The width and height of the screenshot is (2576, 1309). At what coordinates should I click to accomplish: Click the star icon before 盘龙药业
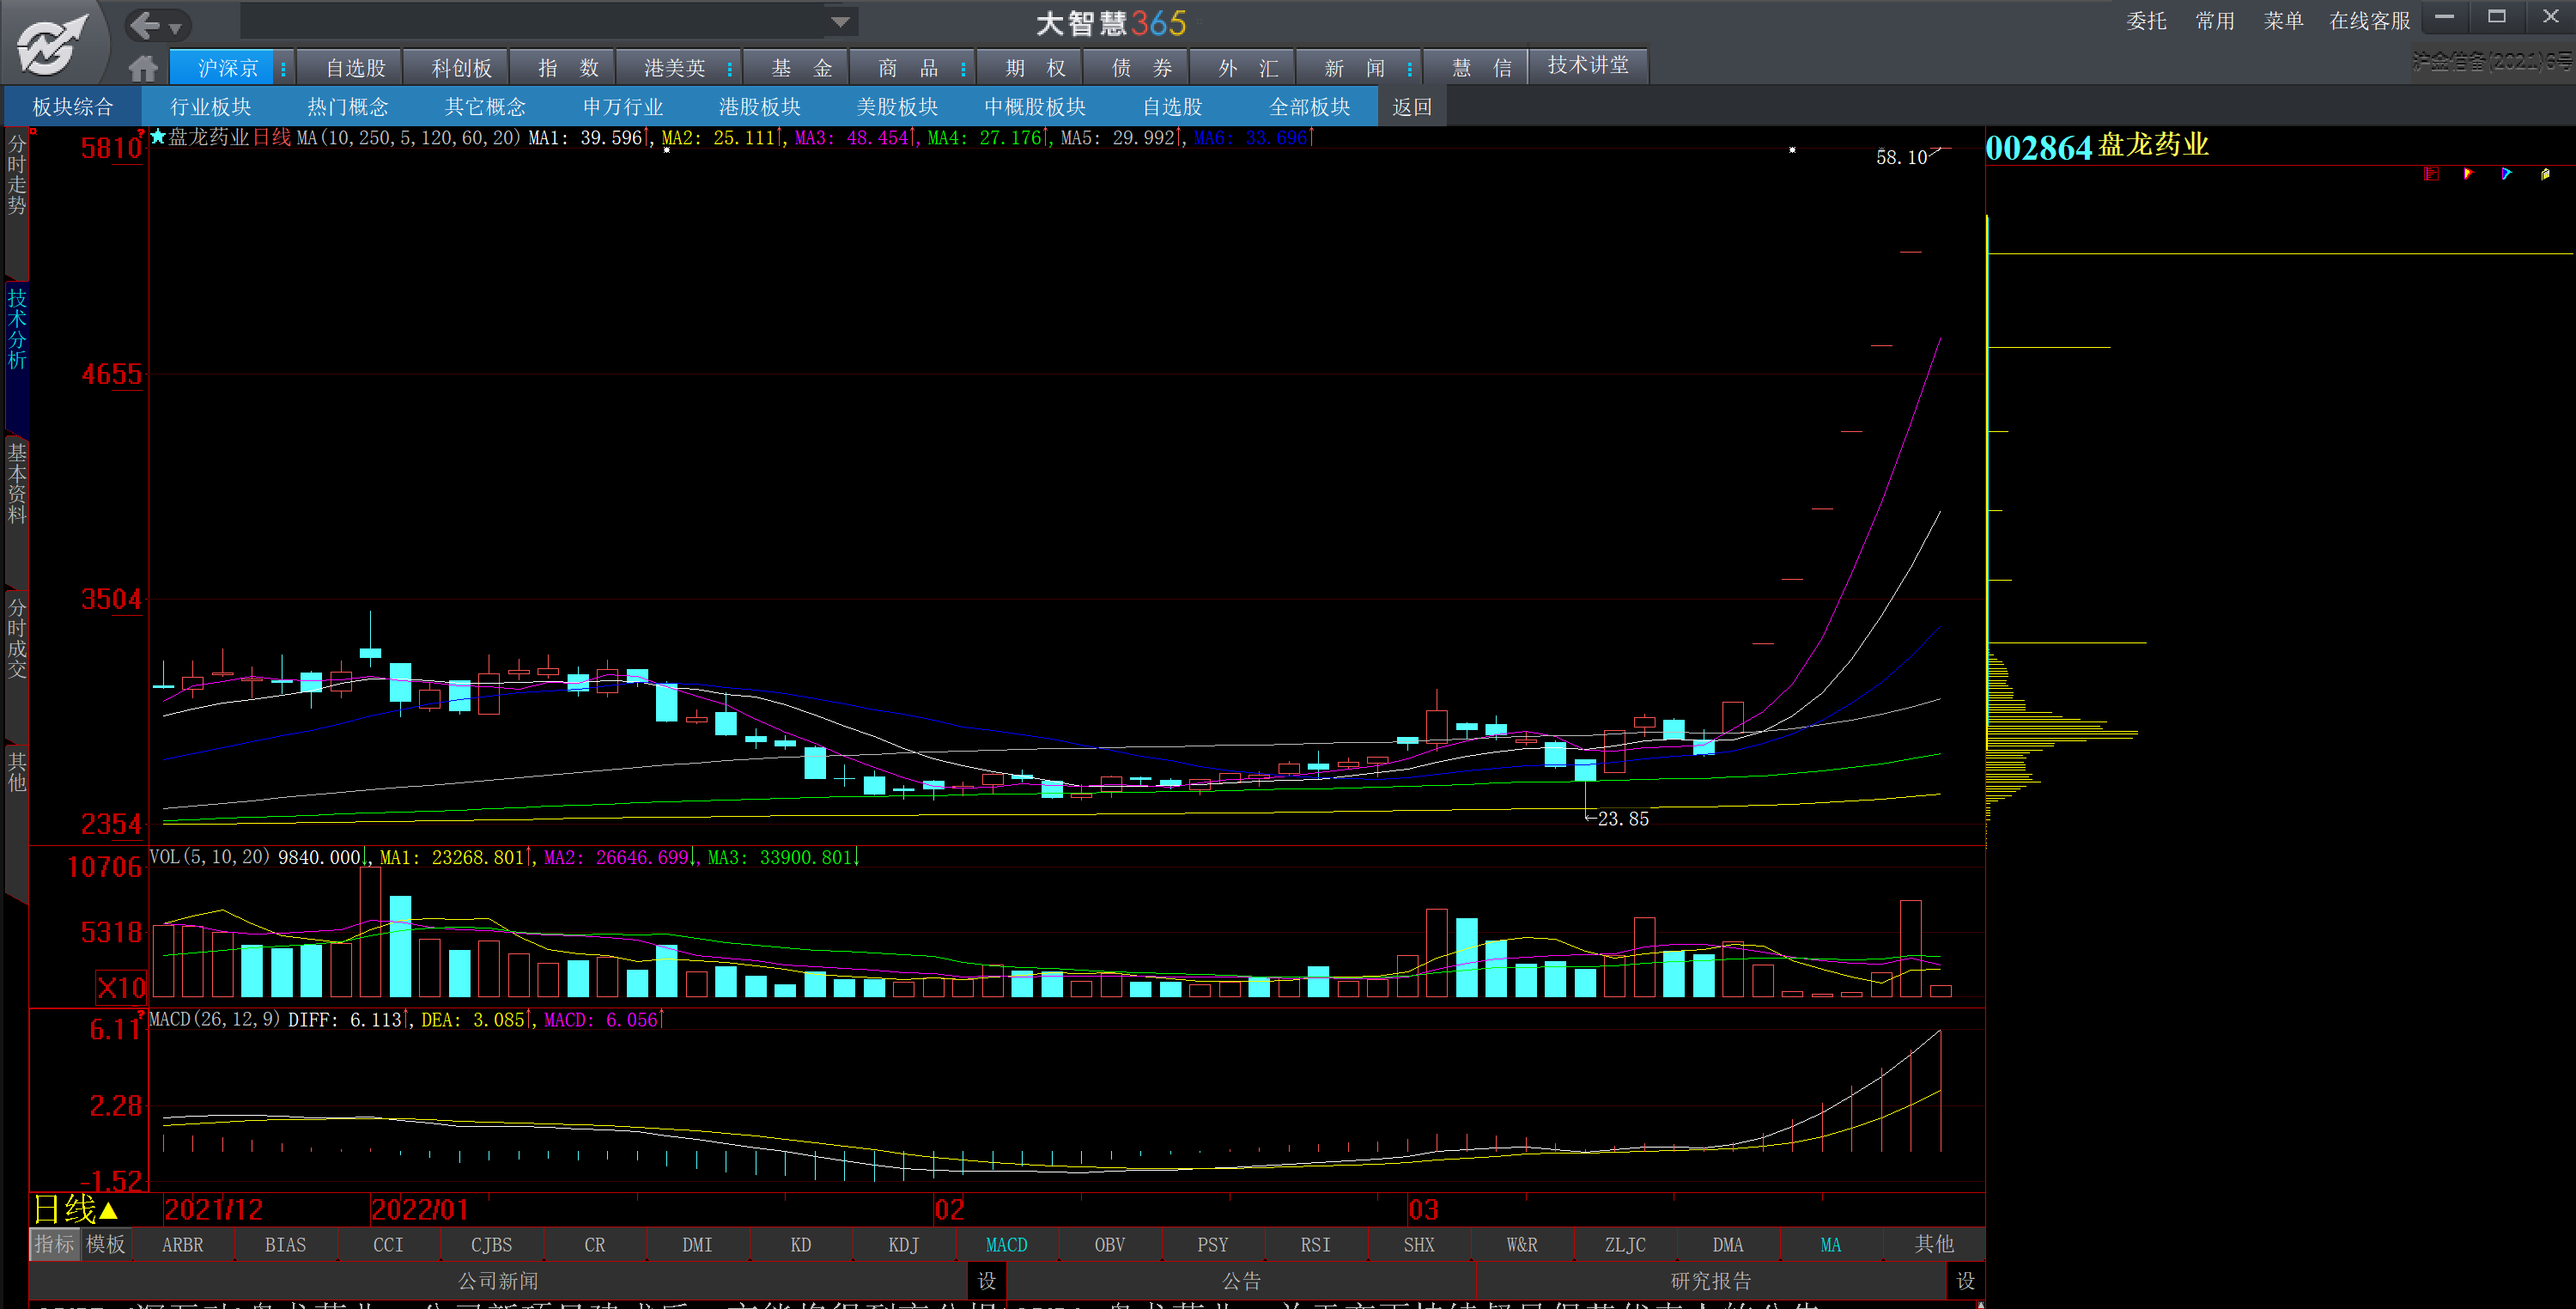(x=158, y=137)
